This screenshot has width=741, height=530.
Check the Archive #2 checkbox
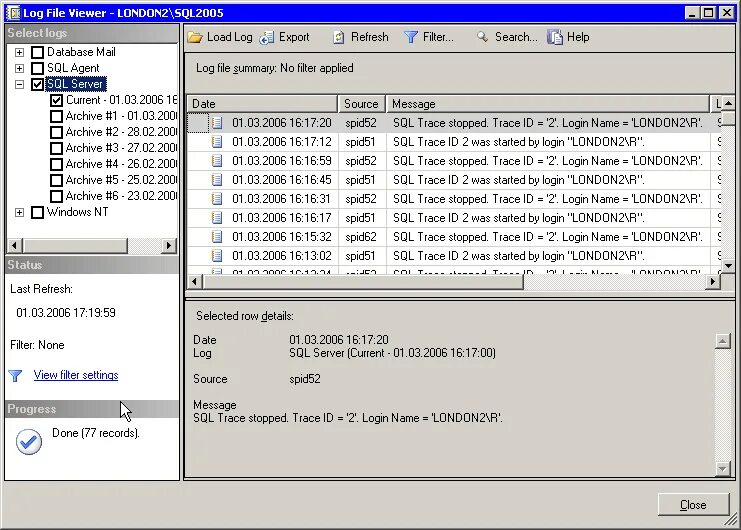tap(56, 133)
